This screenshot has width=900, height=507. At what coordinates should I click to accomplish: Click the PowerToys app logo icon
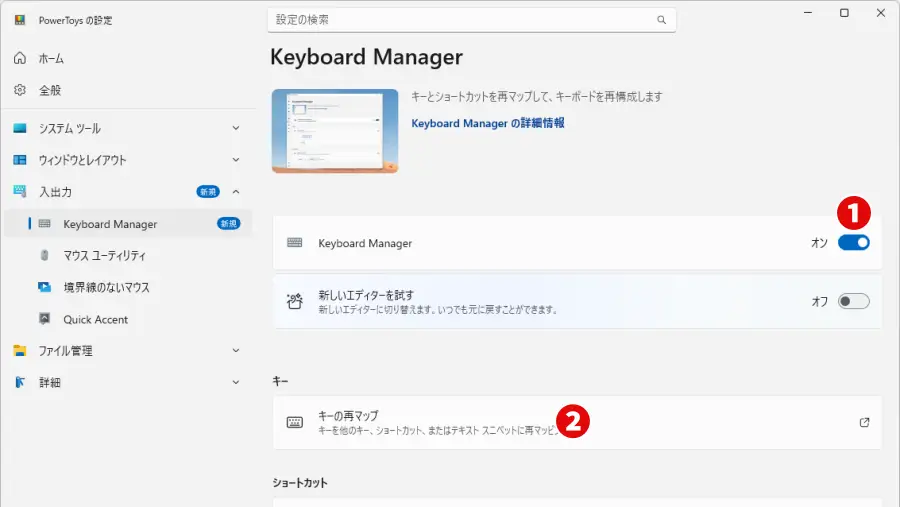[20, 20]
